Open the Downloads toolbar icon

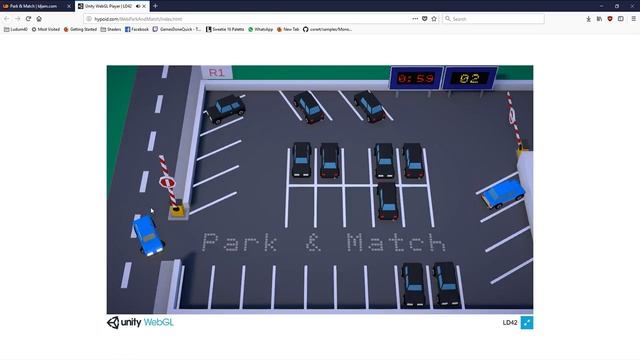[x=589, y=19]
